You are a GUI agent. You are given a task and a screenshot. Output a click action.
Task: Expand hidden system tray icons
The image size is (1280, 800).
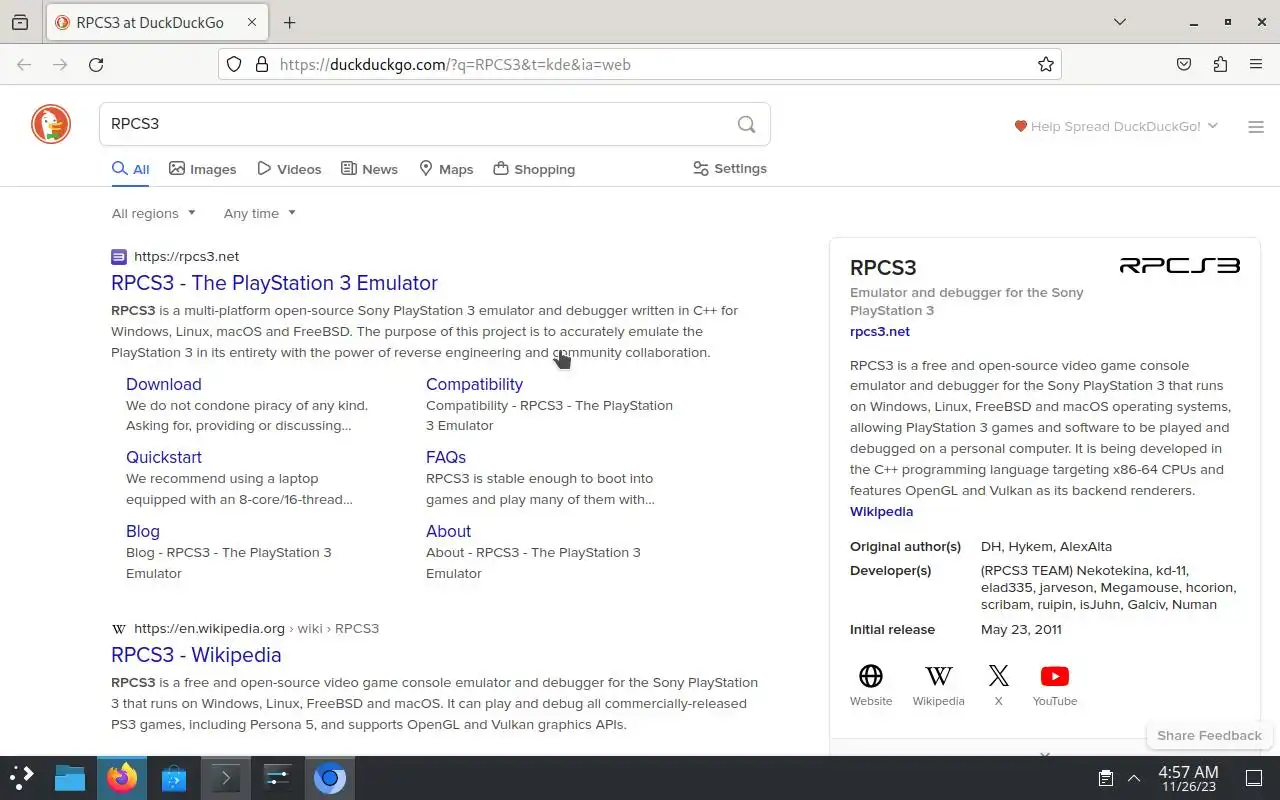1134,778
